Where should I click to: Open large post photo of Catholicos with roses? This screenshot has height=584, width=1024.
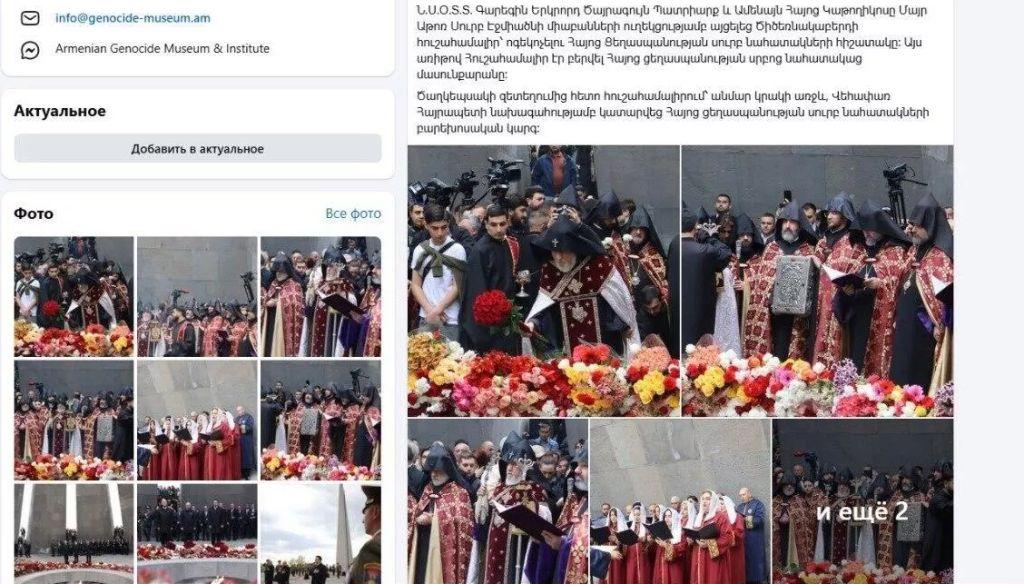(x=543, y=281)
